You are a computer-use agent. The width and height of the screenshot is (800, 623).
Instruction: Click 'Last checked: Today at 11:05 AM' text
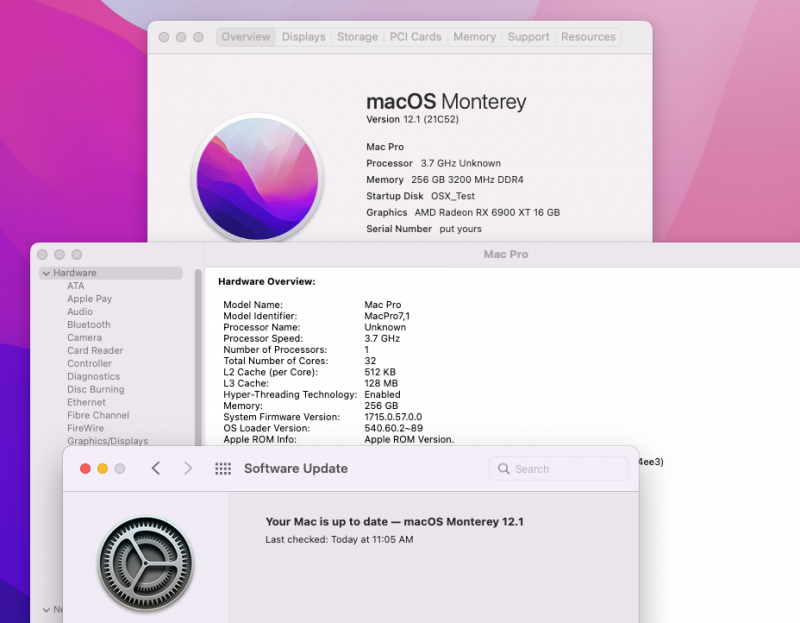coord(339,539)
